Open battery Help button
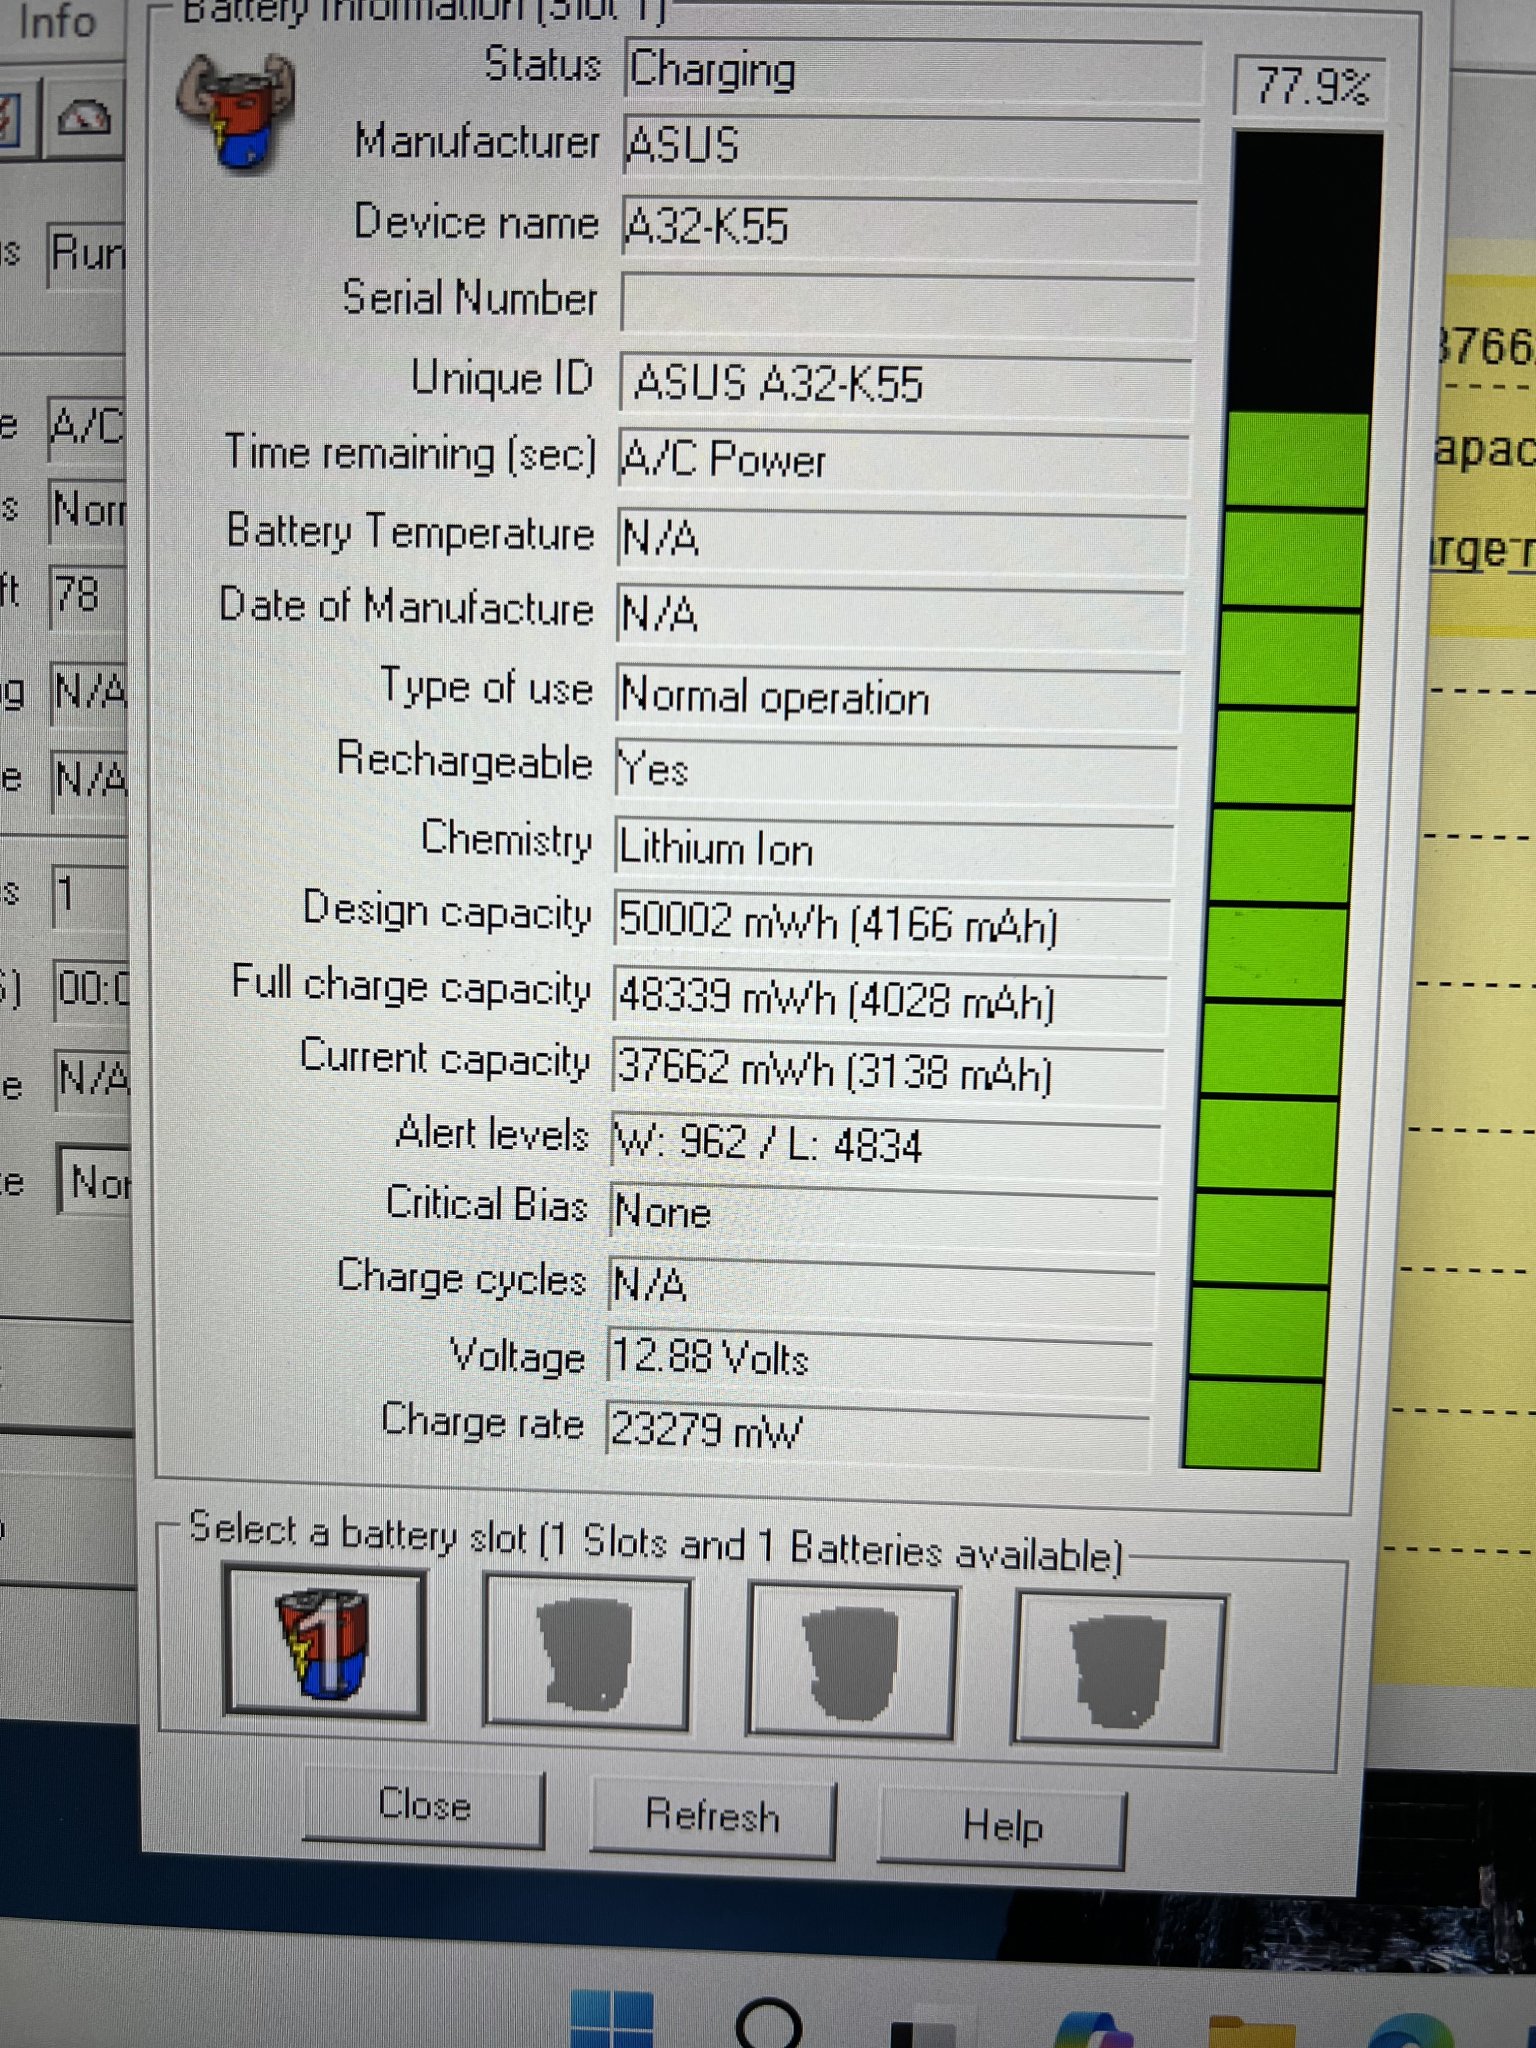Viewport: 1536px width, 2048px height. pyautogui.click(x=1002, y=1826)
